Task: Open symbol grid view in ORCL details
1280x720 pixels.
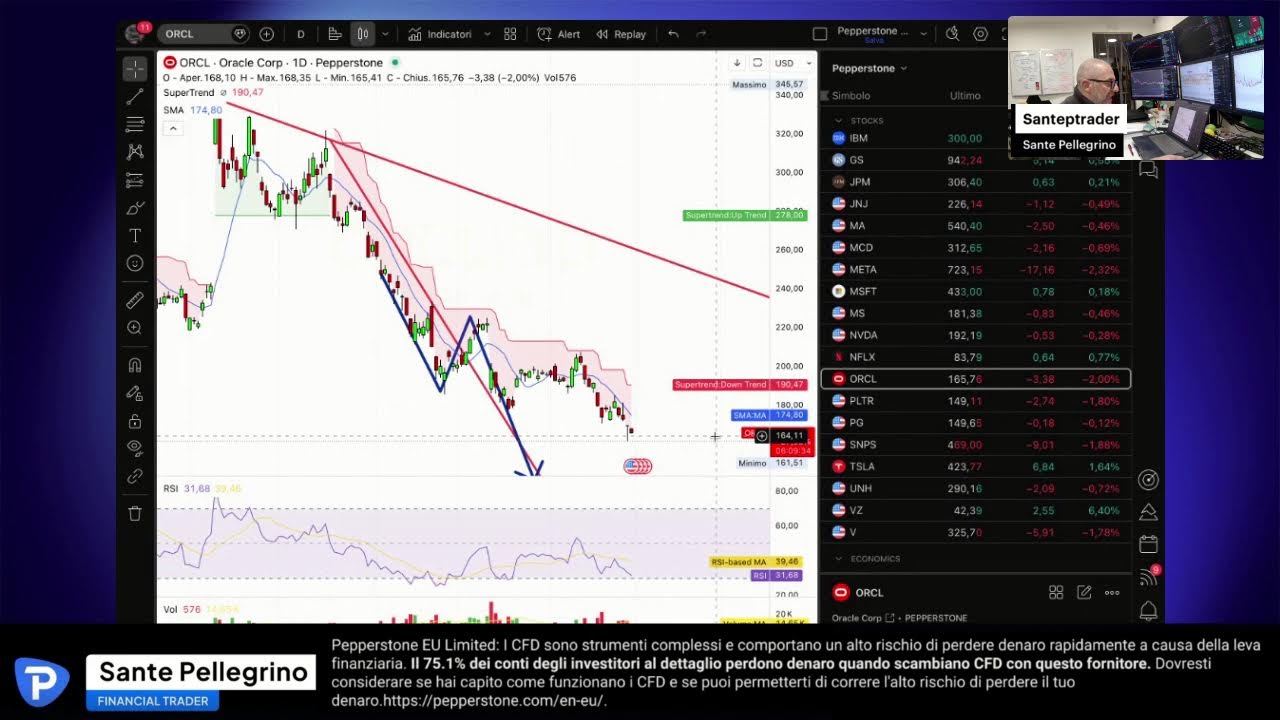Action: [x=1056, y=593]
